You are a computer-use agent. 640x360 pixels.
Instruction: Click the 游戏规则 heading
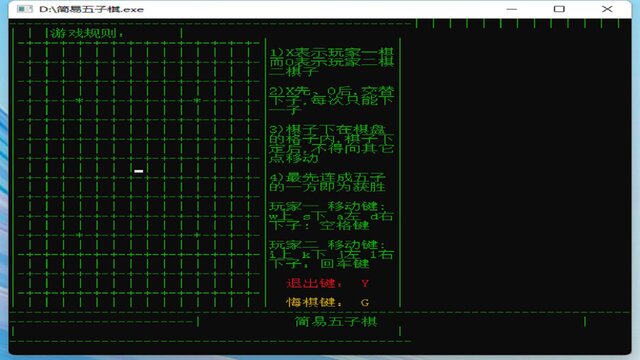tap(87, 33)
